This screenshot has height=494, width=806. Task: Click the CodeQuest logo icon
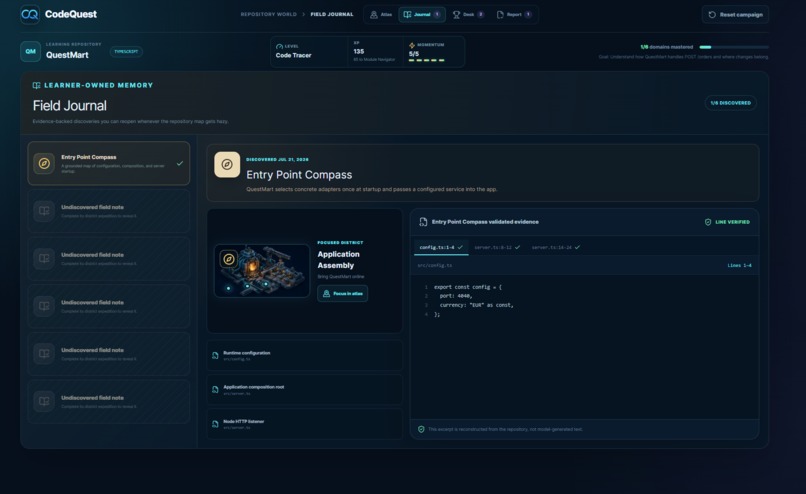click(30, 14)
